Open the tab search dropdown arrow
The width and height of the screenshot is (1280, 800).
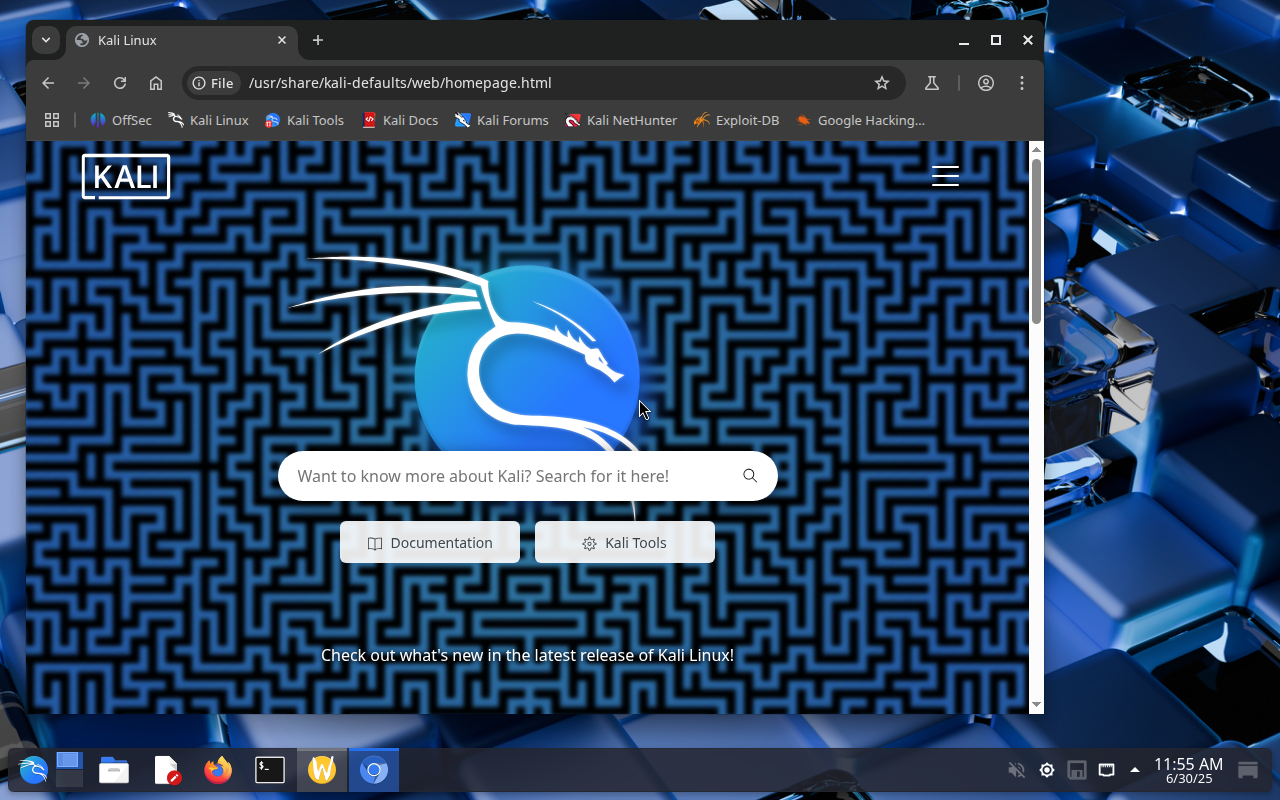[x=46, y=40]
